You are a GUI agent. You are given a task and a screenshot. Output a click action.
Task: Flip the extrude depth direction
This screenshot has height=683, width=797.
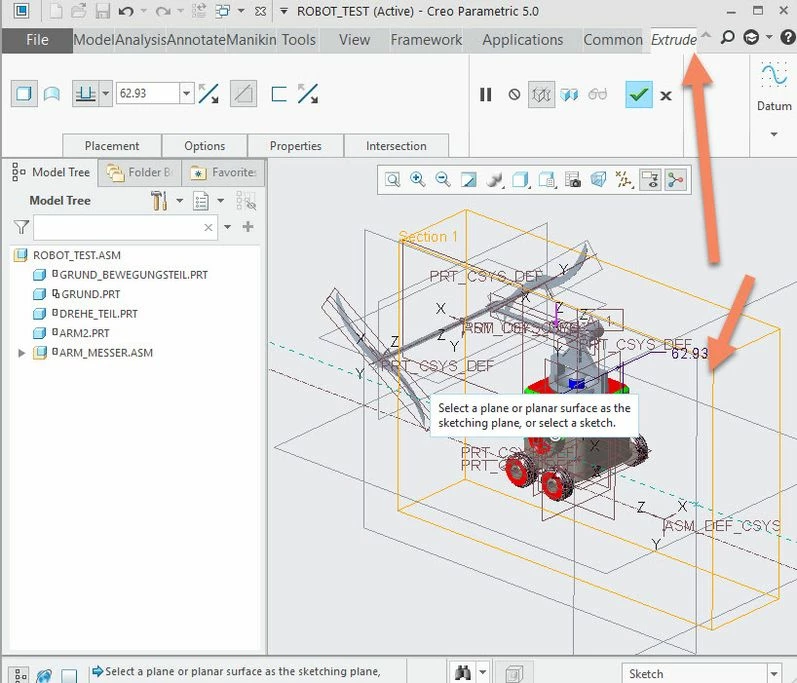(209, 94)
